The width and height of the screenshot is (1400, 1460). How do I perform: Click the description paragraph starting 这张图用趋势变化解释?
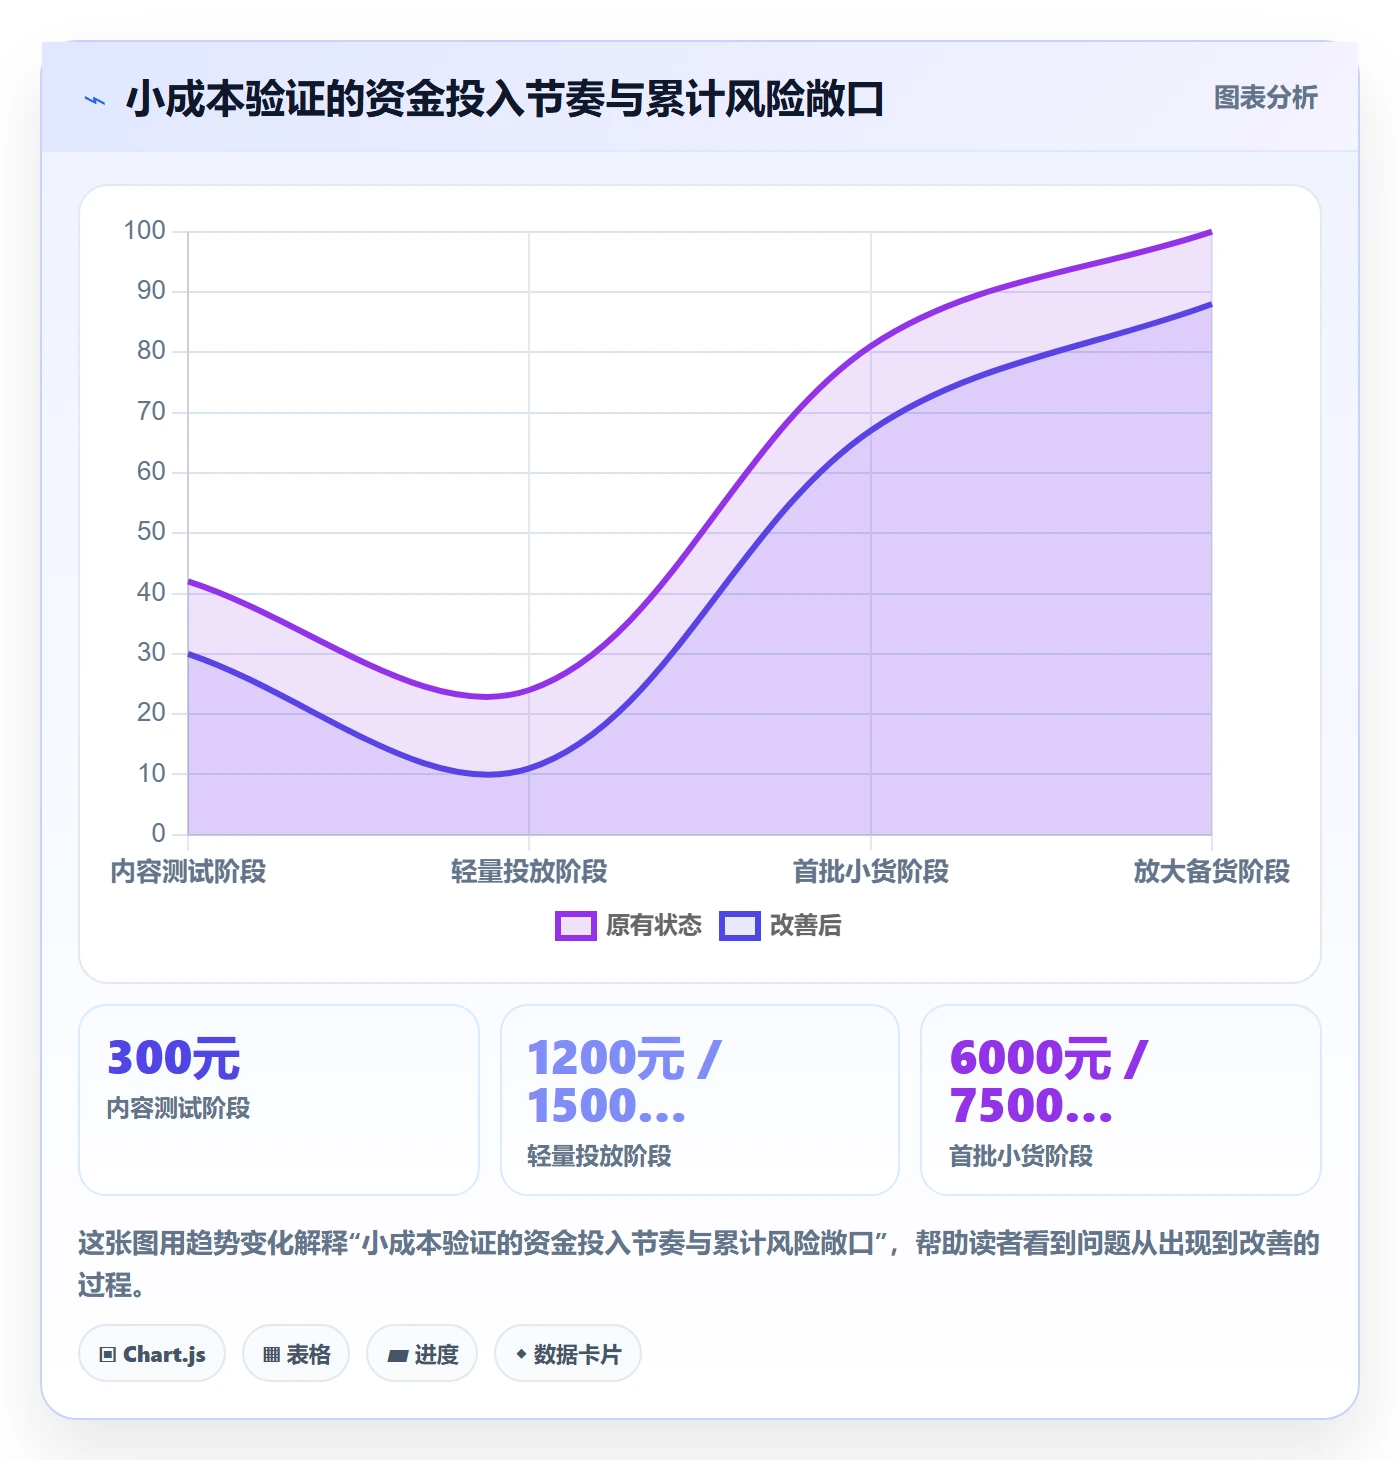[700, 1264]
